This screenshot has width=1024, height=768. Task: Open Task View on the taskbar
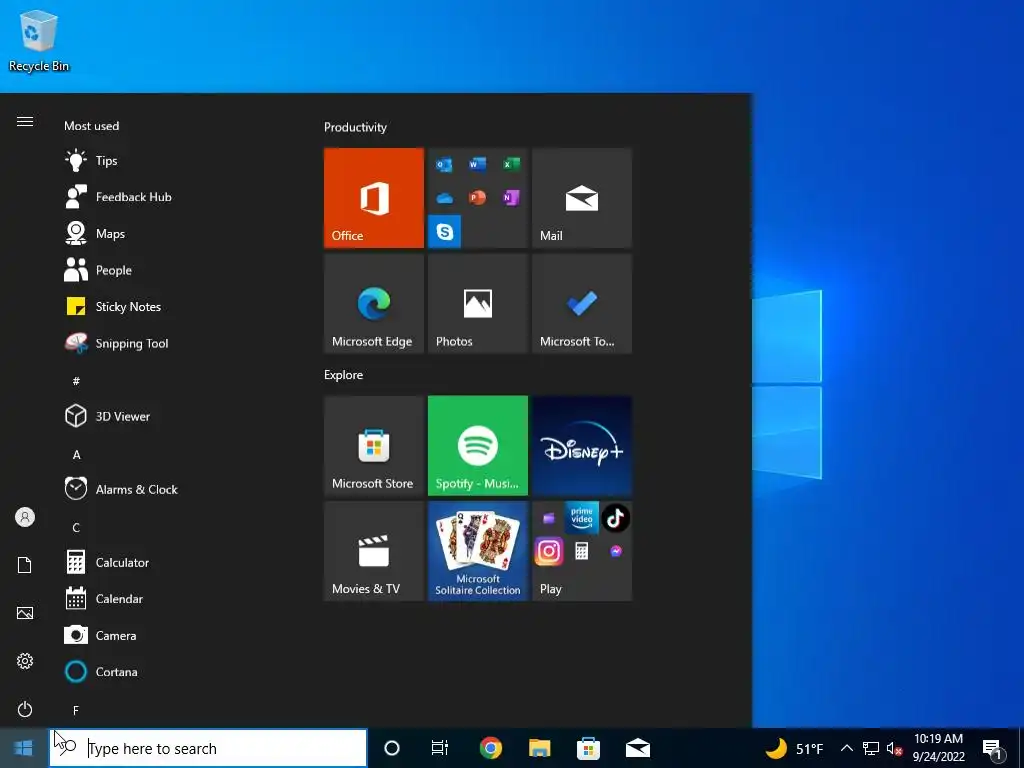(x=440, y=748)
